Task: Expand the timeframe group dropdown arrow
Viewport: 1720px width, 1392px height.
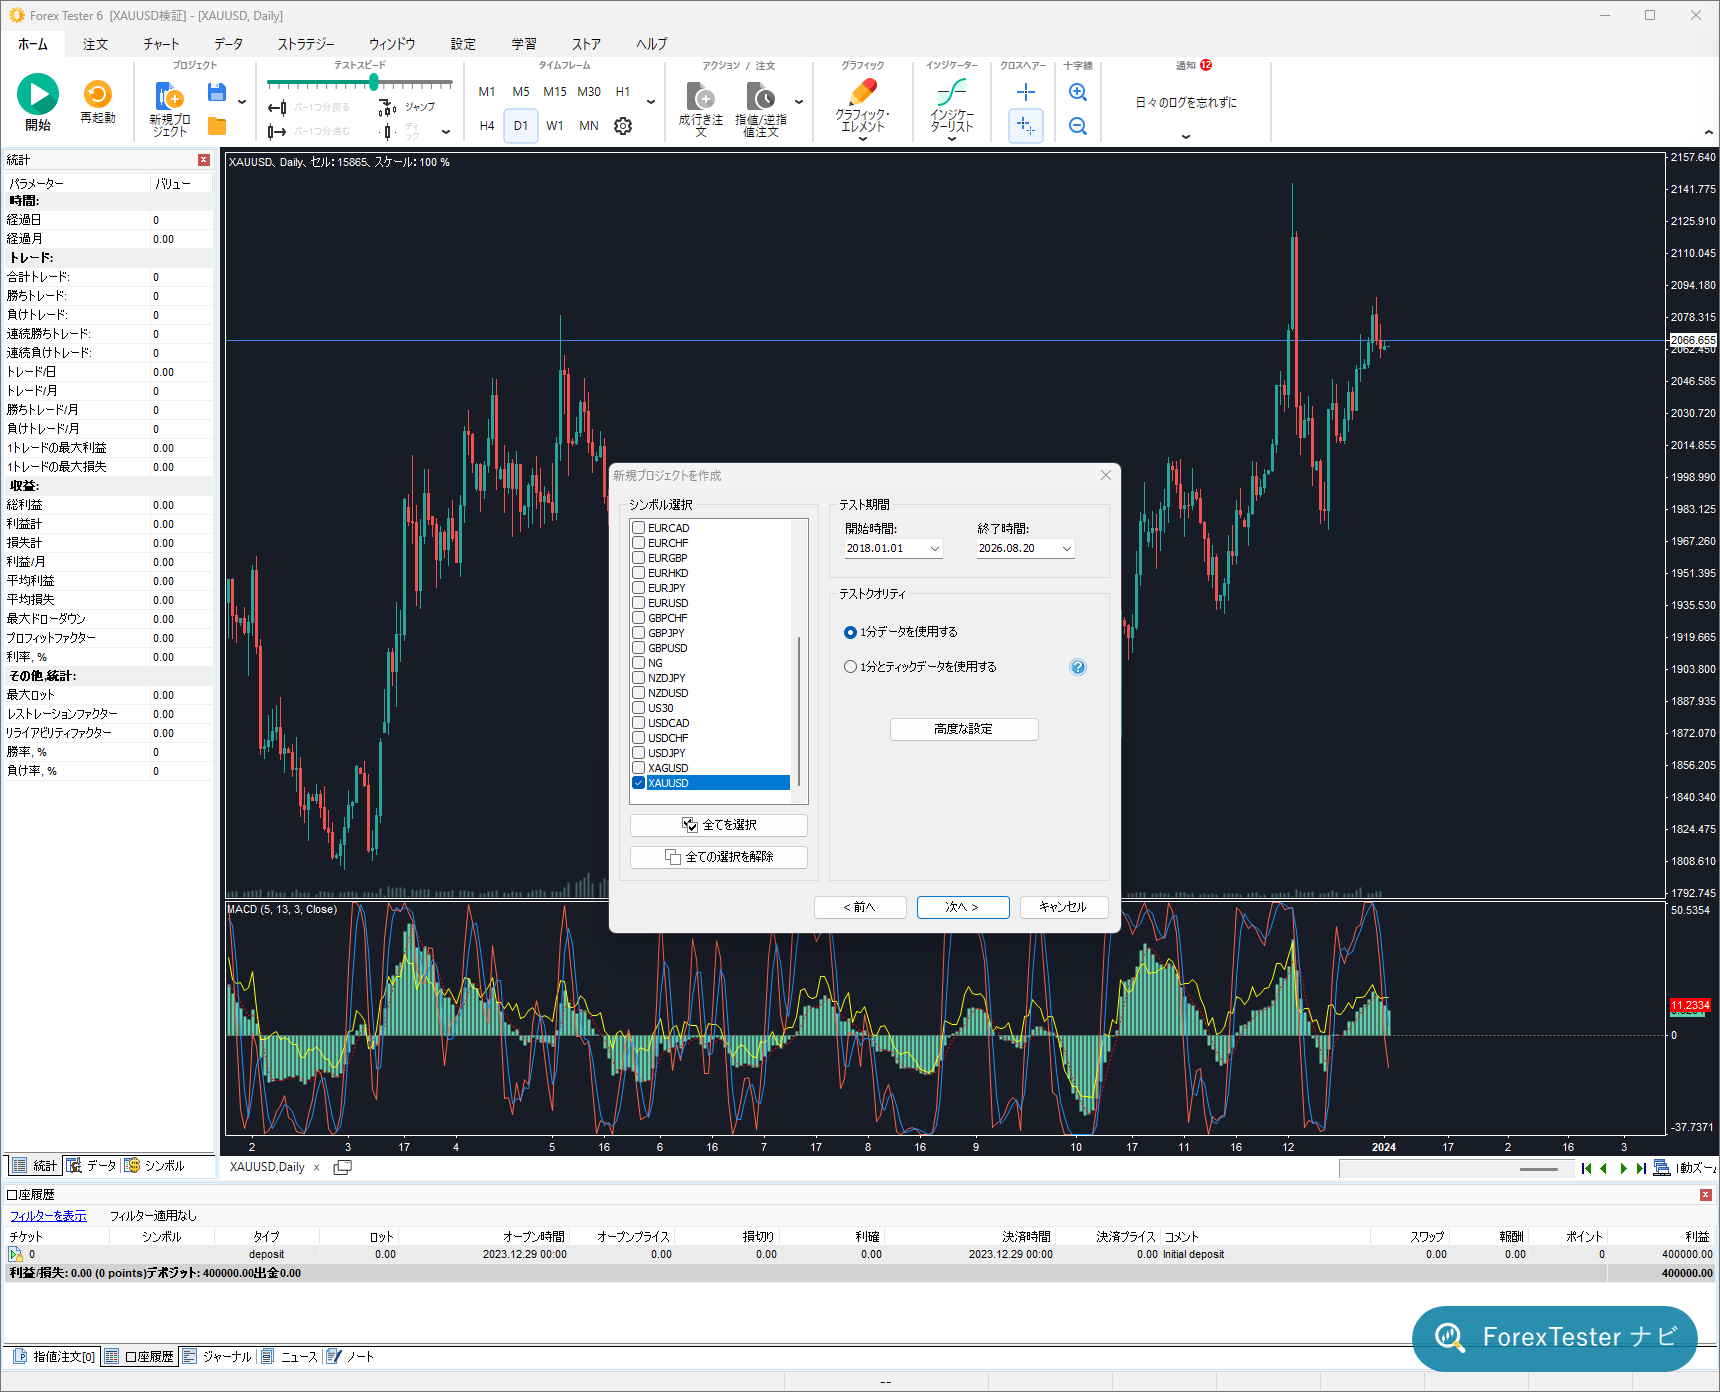Action: click(651, 102)
